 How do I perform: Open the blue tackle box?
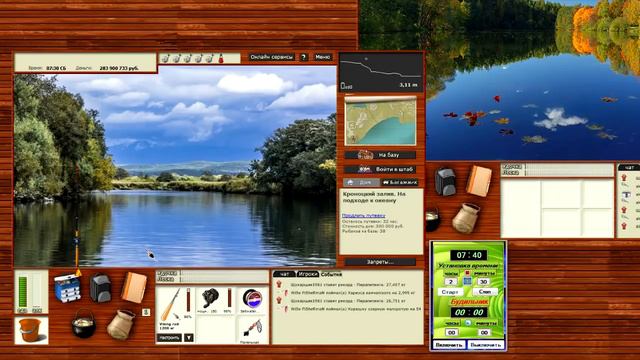[x=67, y=288]
